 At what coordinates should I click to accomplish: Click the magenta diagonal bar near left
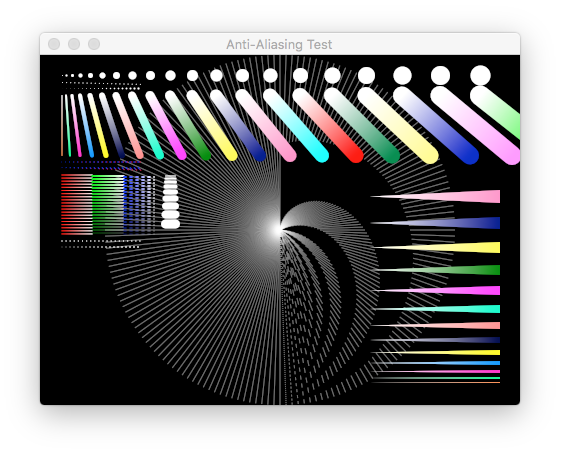click(166, 125)
